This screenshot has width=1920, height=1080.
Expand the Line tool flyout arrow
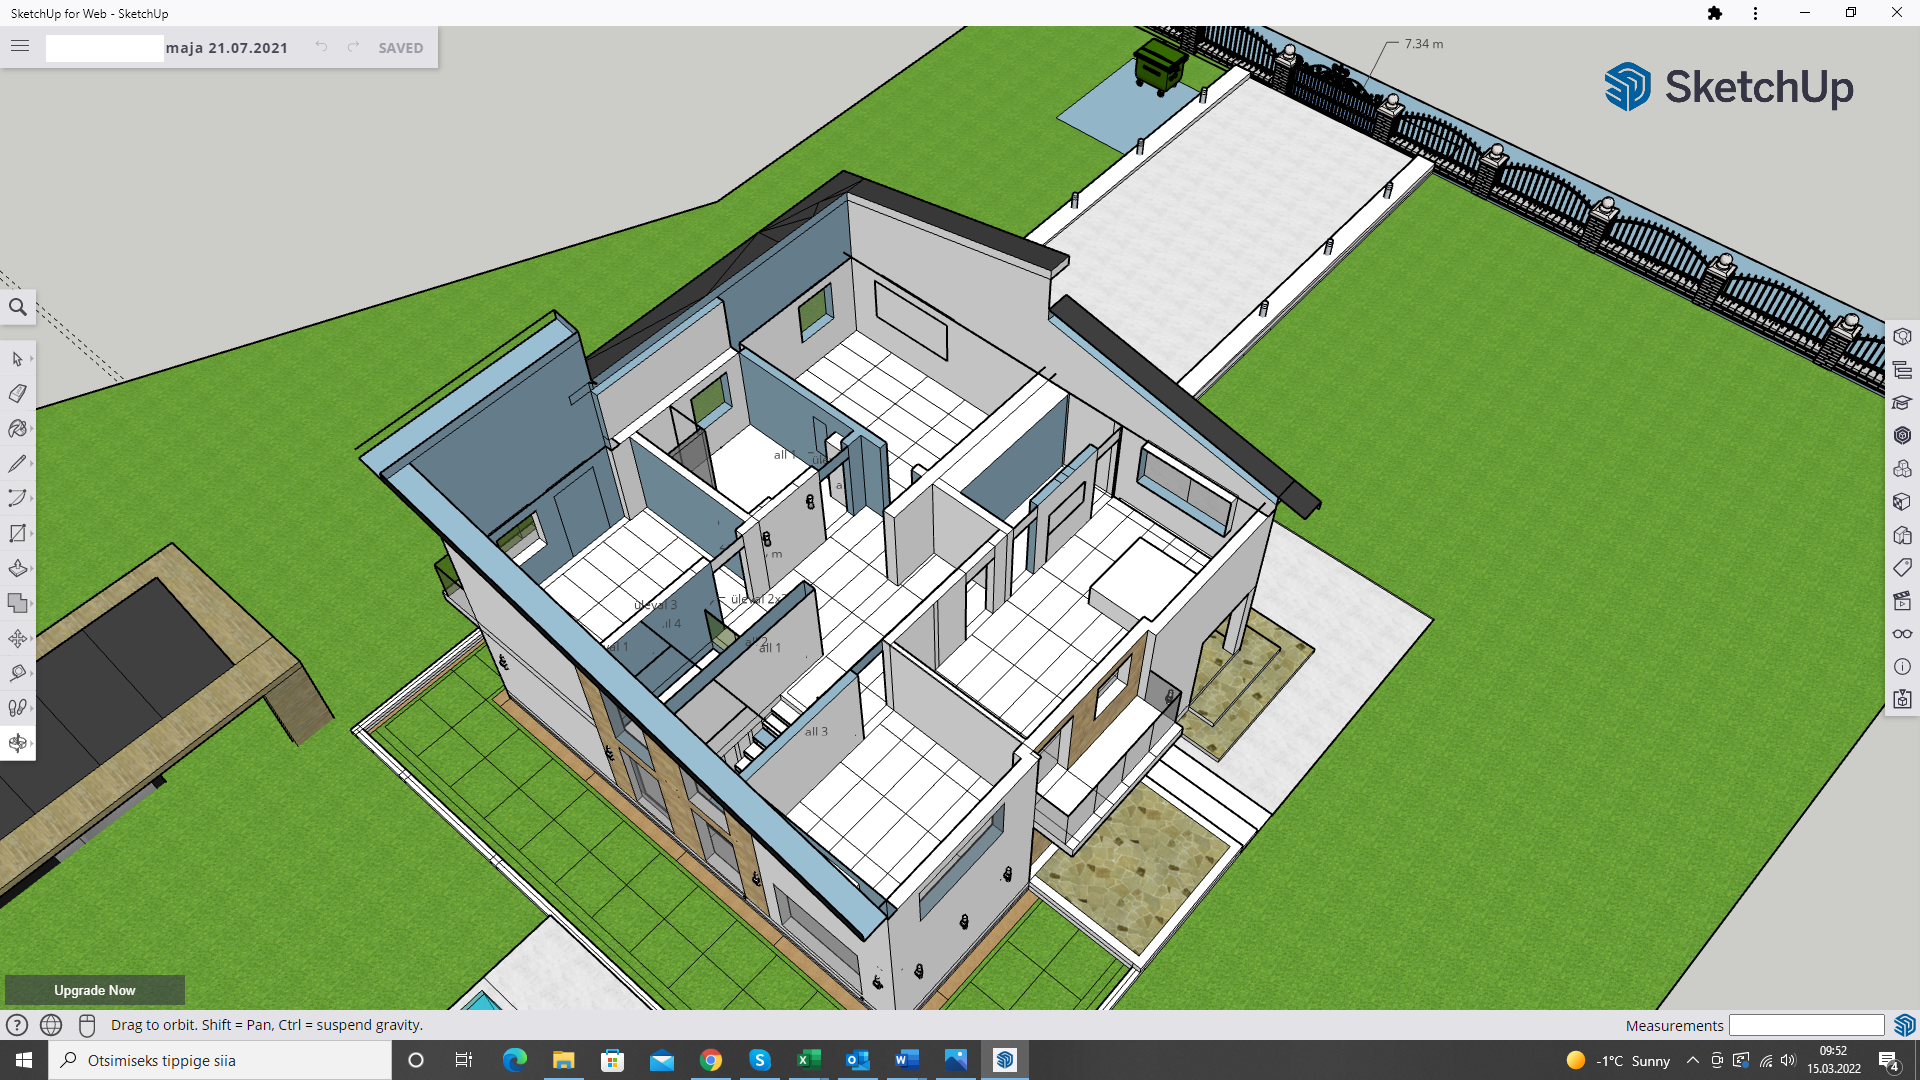point(32,464)
